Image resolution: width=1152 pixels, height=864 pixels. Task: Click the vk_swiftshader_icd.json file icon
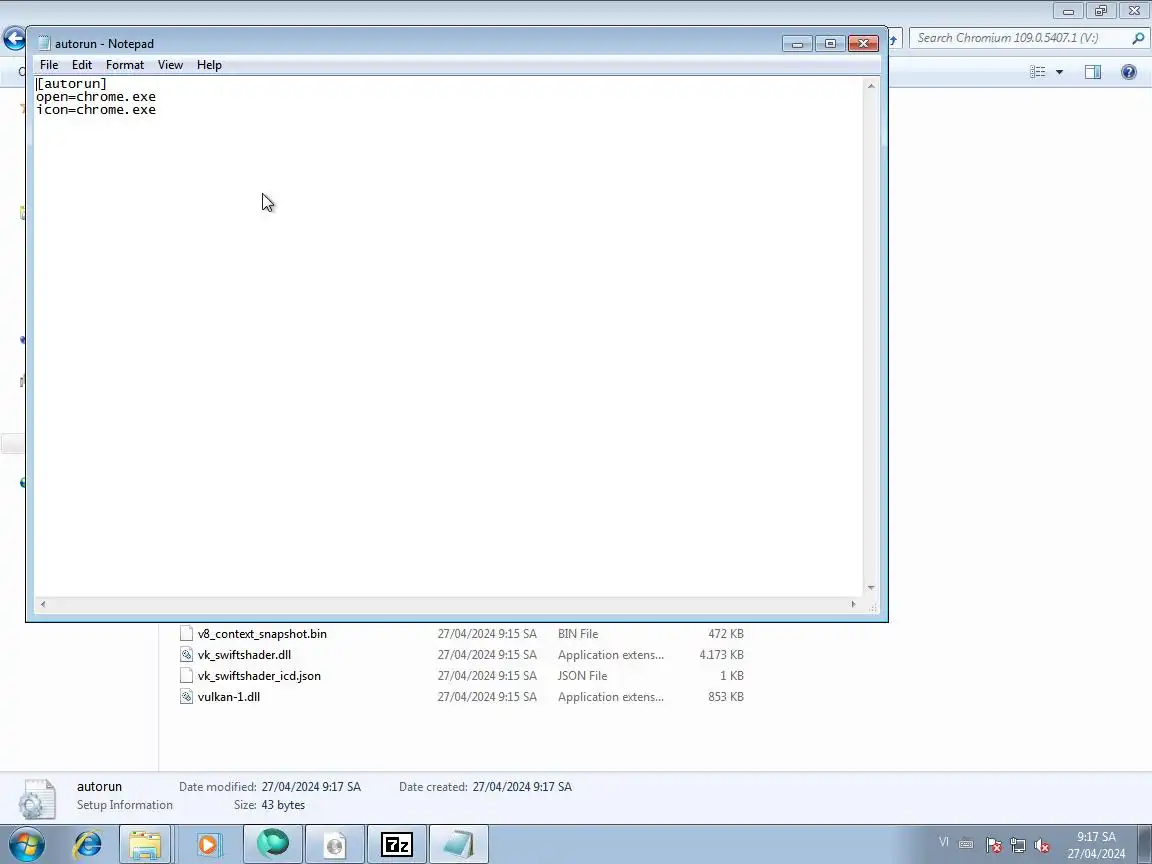pos(187,676)
